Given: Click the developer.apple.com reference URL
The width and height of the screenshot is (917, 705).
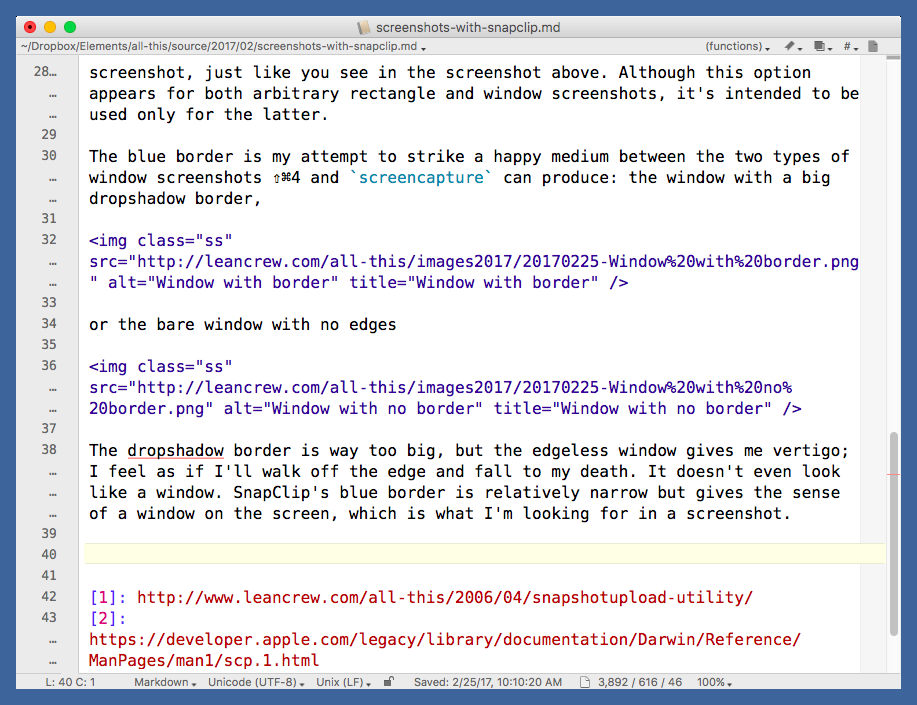Looking at the screenshot, I should tap(444, 640).
